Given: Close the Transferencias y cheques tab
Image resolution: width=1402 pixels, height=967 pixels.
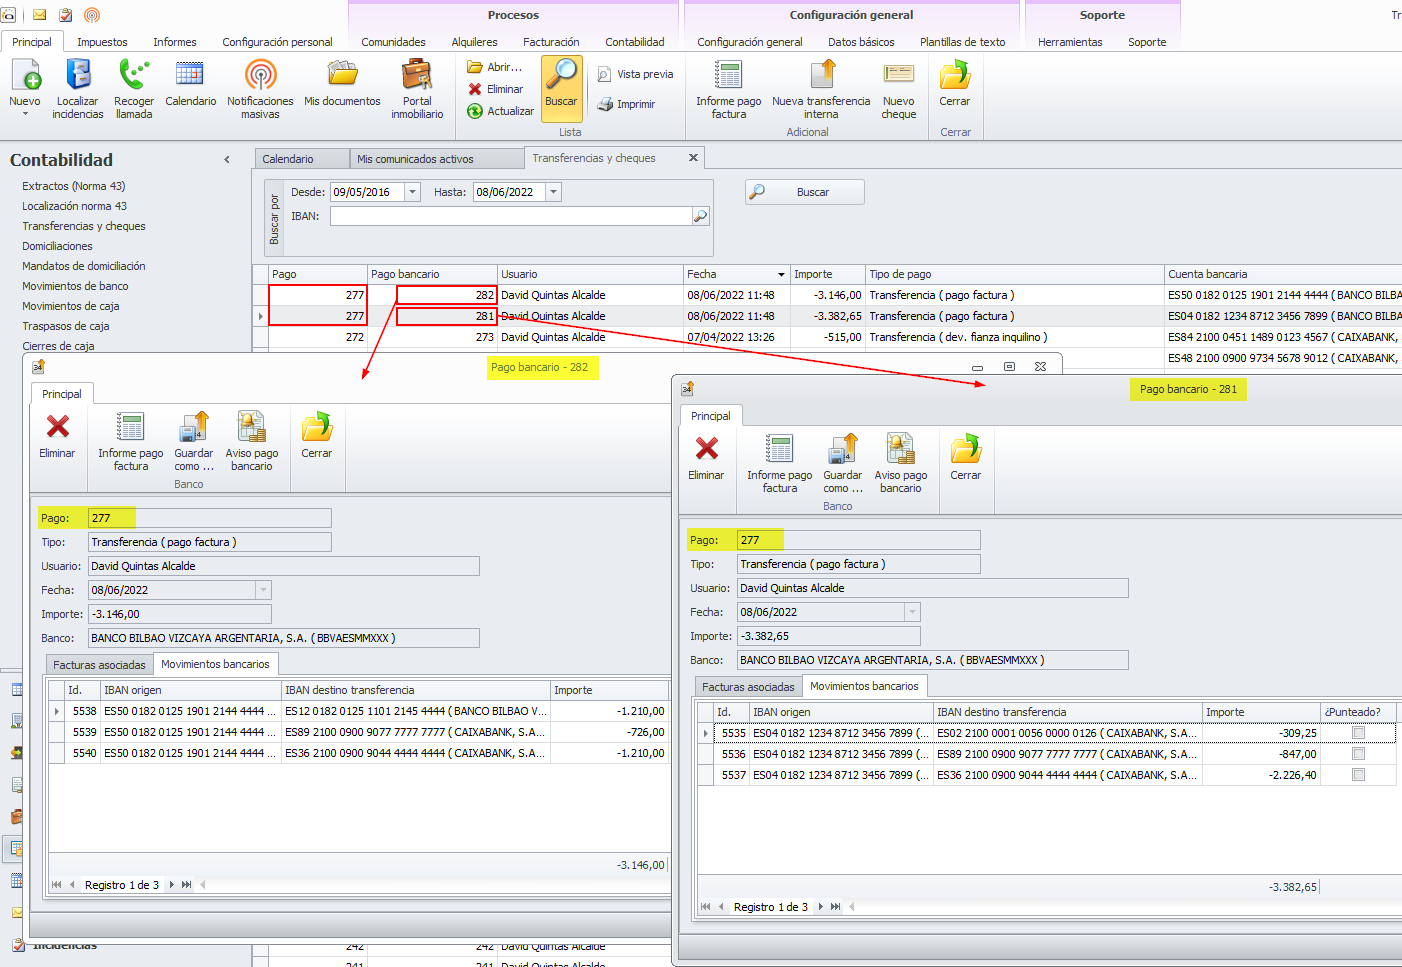Looking at the screenshot, I should coord(693,158).
